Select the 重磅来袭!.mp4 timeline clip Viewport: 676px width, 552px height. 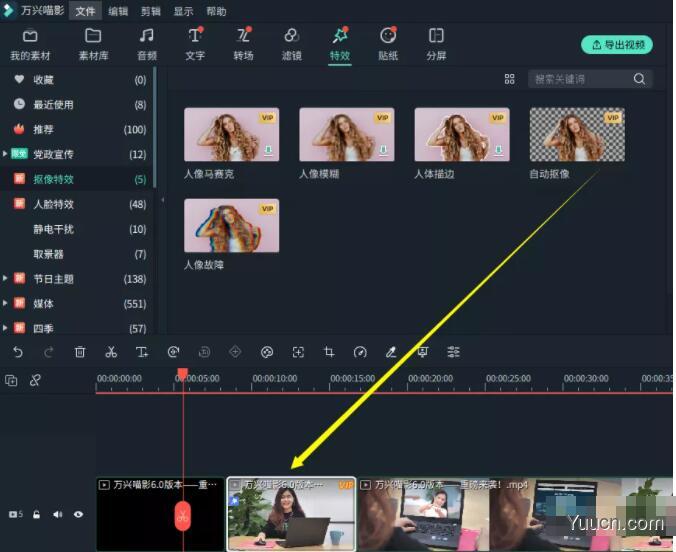click(516, 514)
